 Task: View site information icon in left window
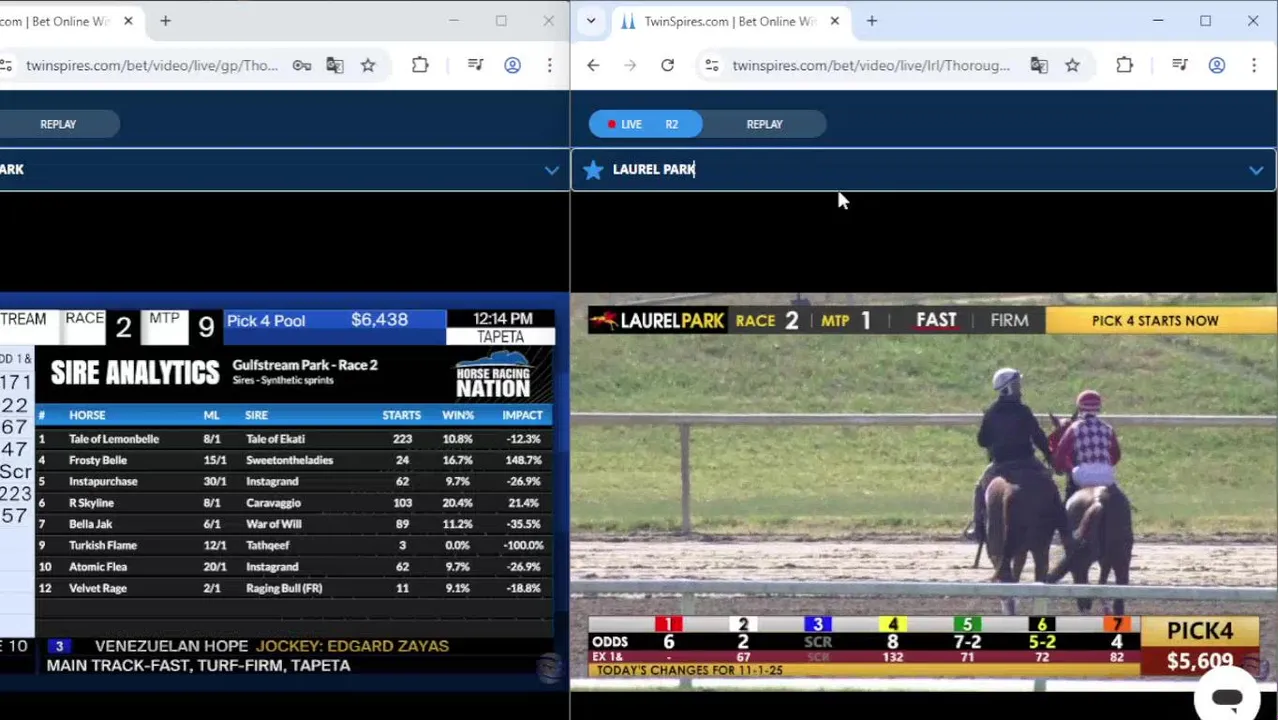point(6,65)
